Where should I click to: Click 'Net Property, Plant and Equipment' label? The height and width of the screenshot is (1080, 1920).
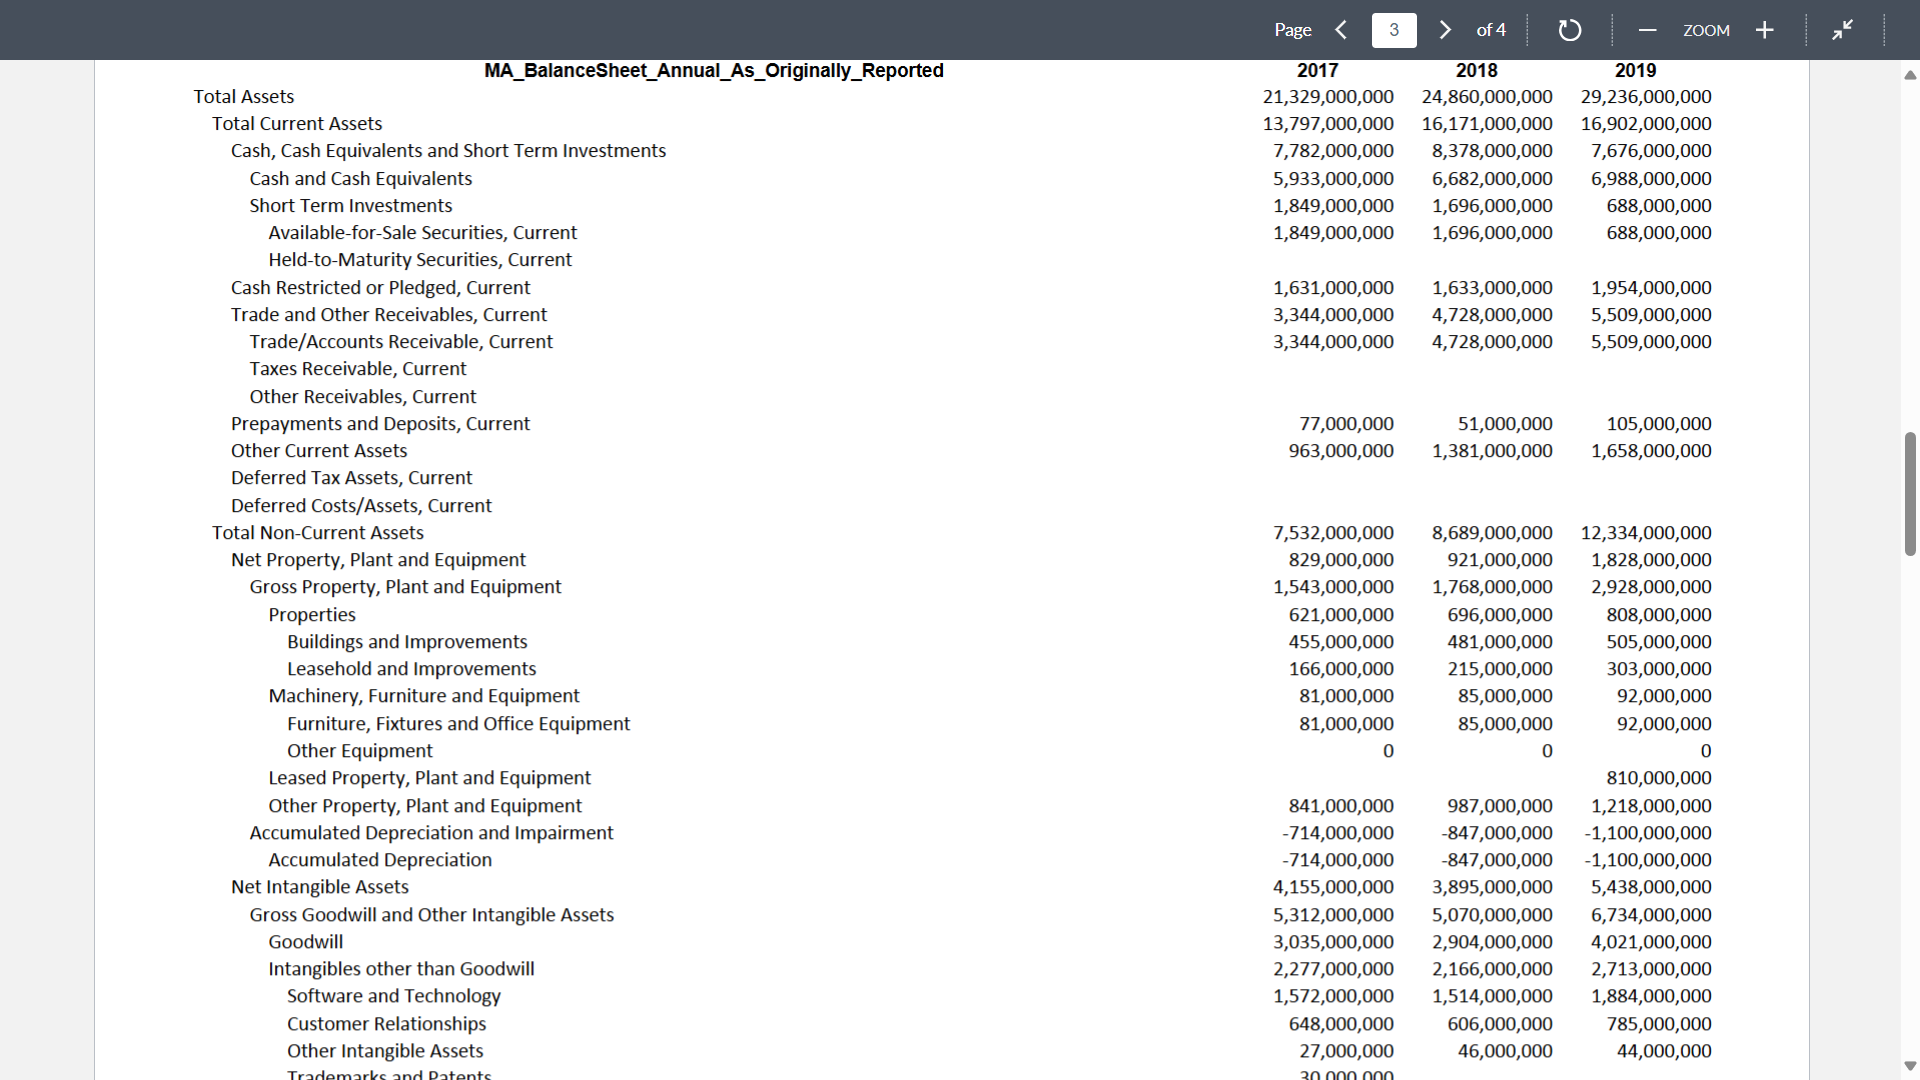click(378, 560)
